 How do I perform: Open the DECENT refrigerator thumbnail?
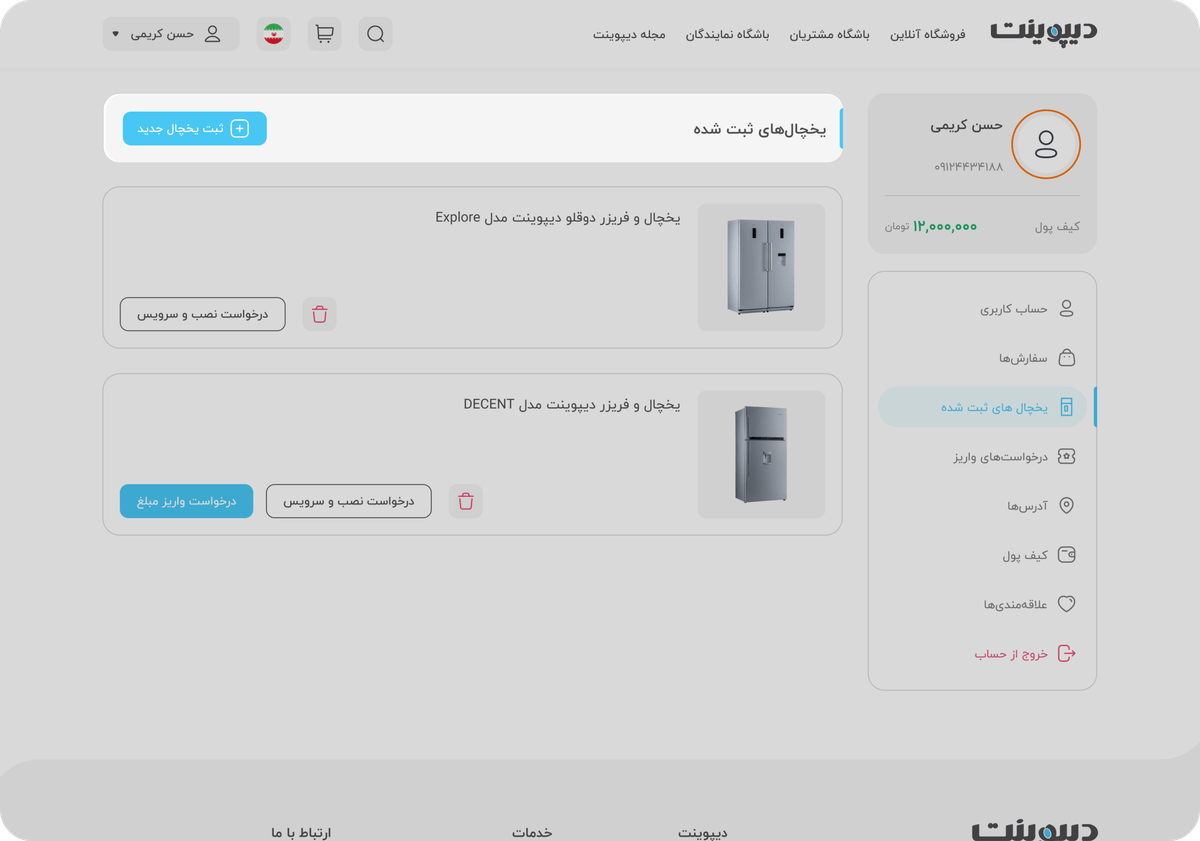point(761,454)
